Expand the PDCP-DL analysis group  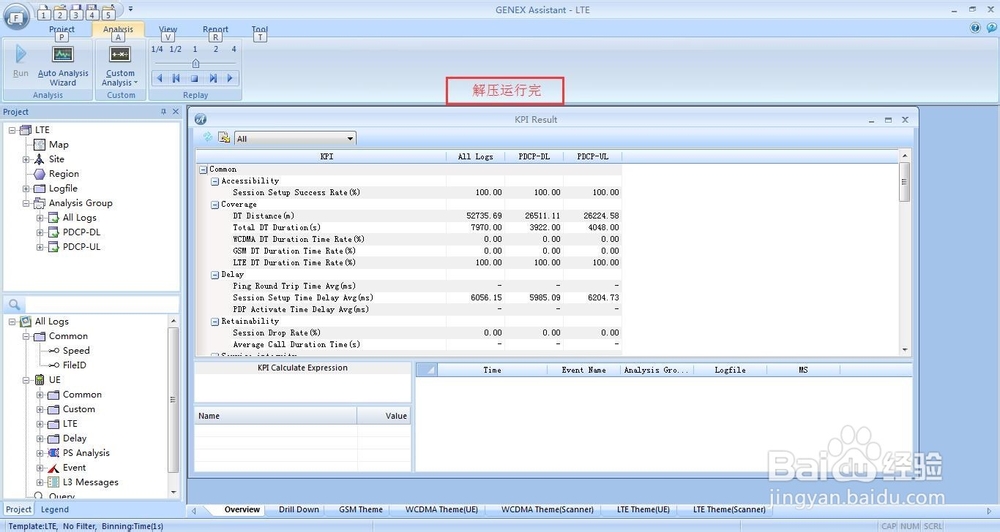[40, 233]
